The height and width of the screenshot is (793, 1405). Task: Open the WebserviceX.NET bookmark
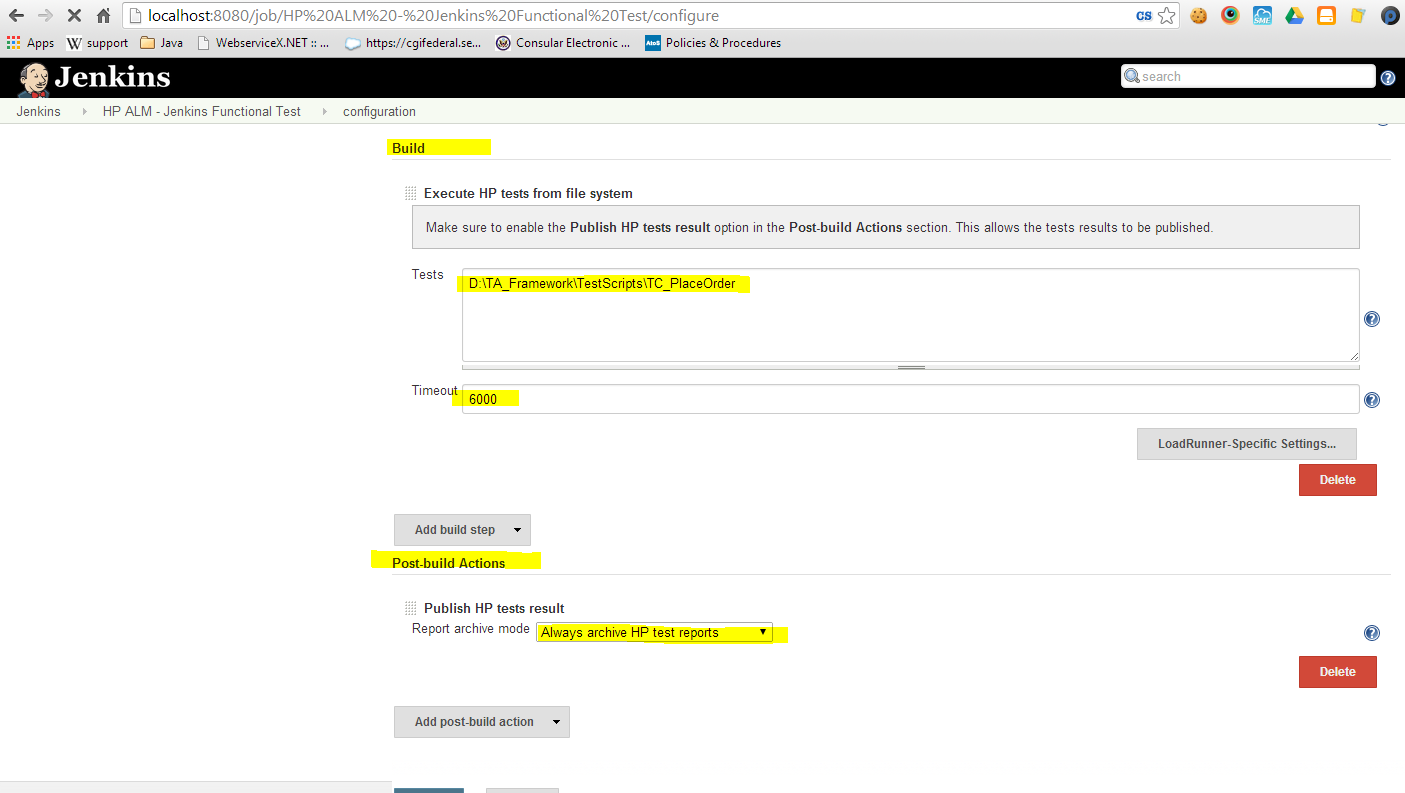[263, 43]
